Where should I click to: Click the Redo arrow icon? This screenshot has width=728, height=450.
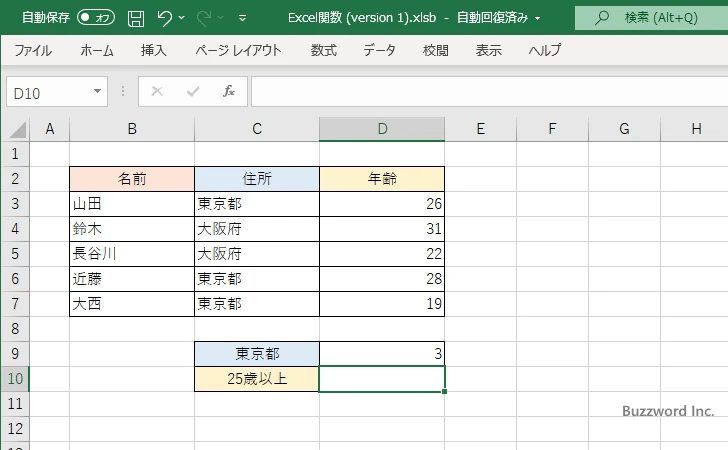(203, 18)
